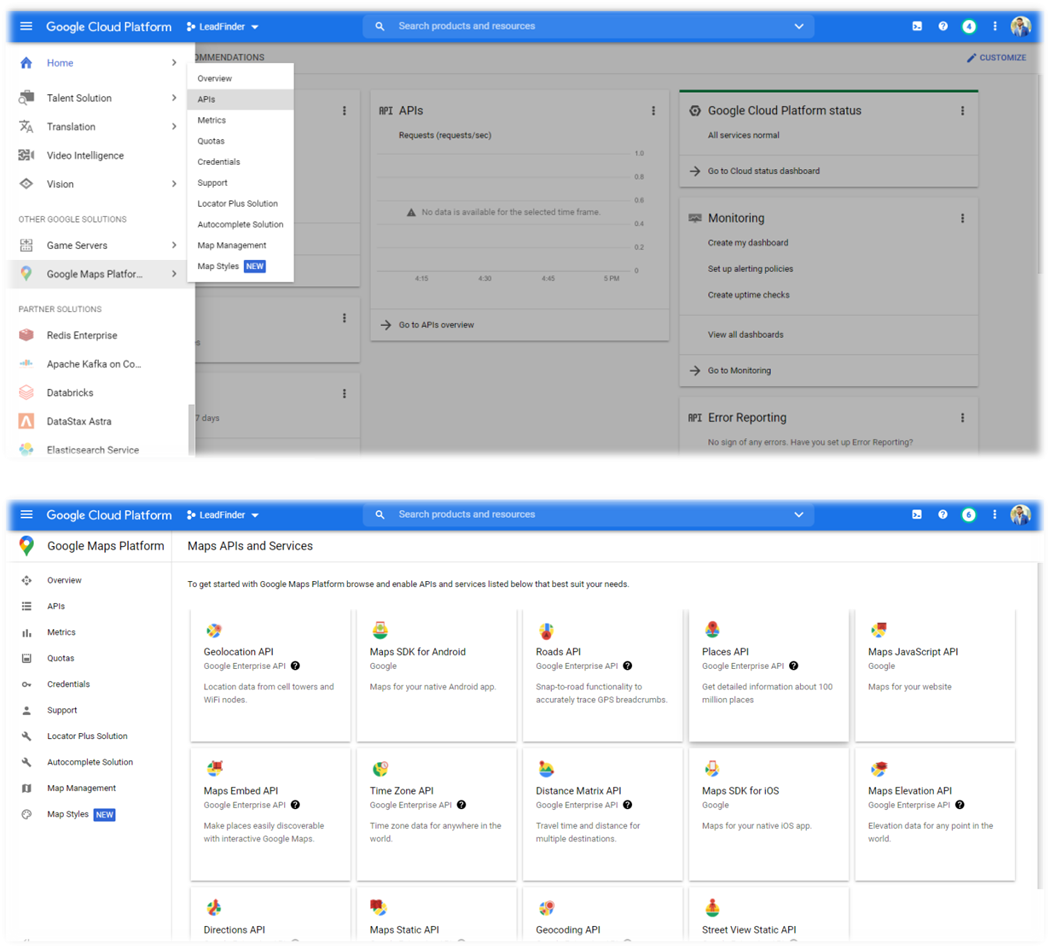This screenshot has height=948, width=1050.
Task: Click the help icon on the Geolocation API card
Action: tap(295, 666)
